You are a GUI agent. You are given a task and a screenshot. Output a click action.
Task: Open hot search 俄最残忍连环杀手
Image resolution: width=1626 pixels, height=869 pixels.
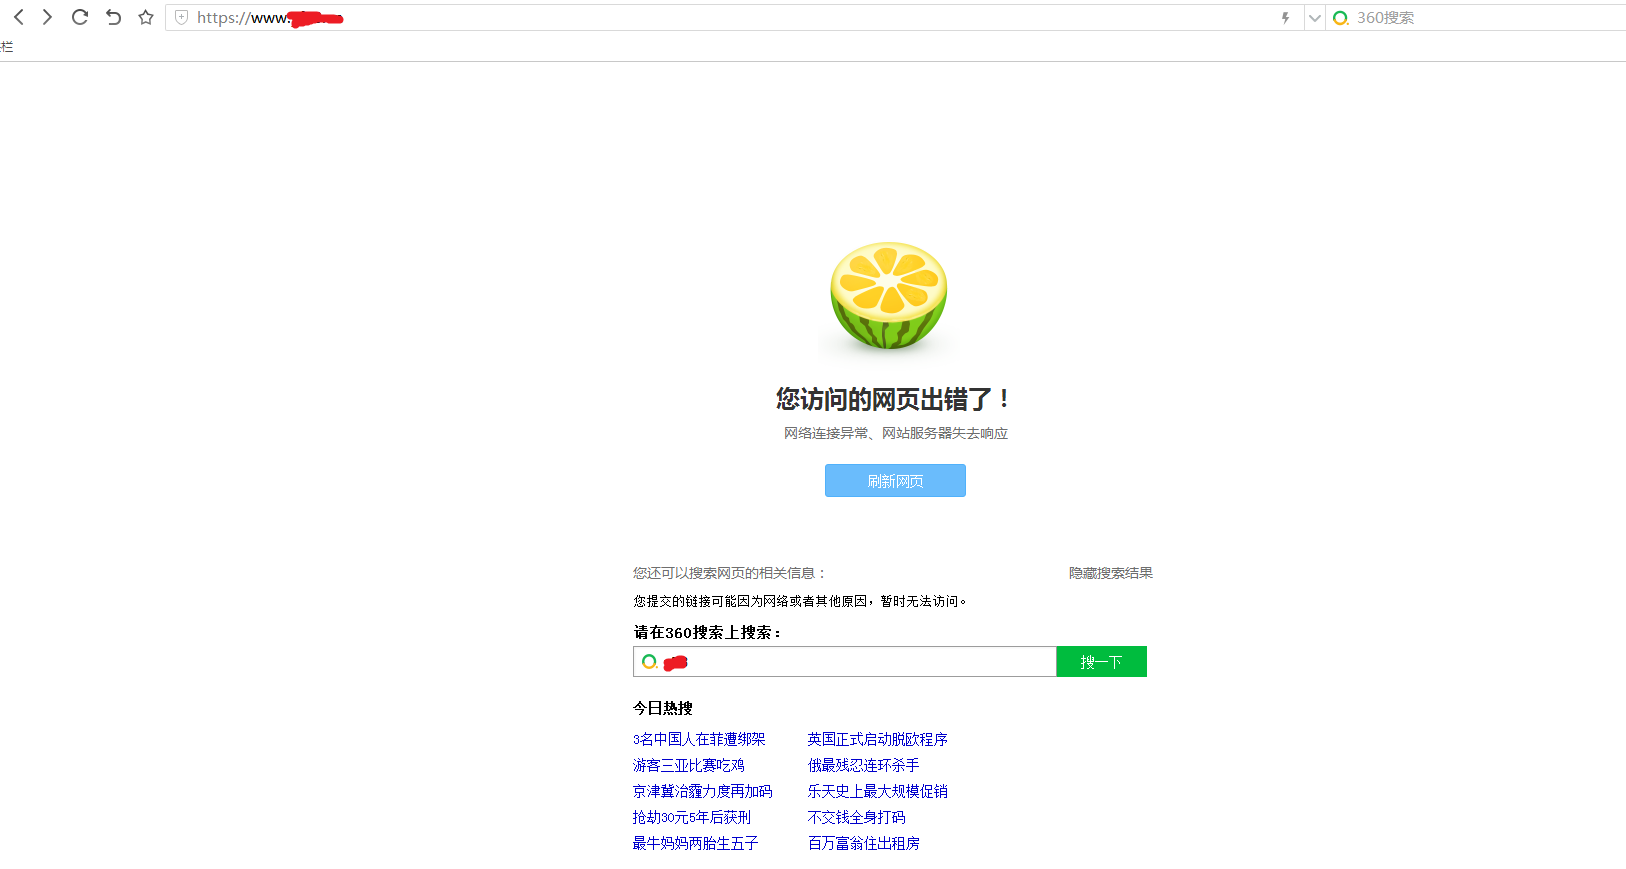pyautogui.click(x=864, y=765)
